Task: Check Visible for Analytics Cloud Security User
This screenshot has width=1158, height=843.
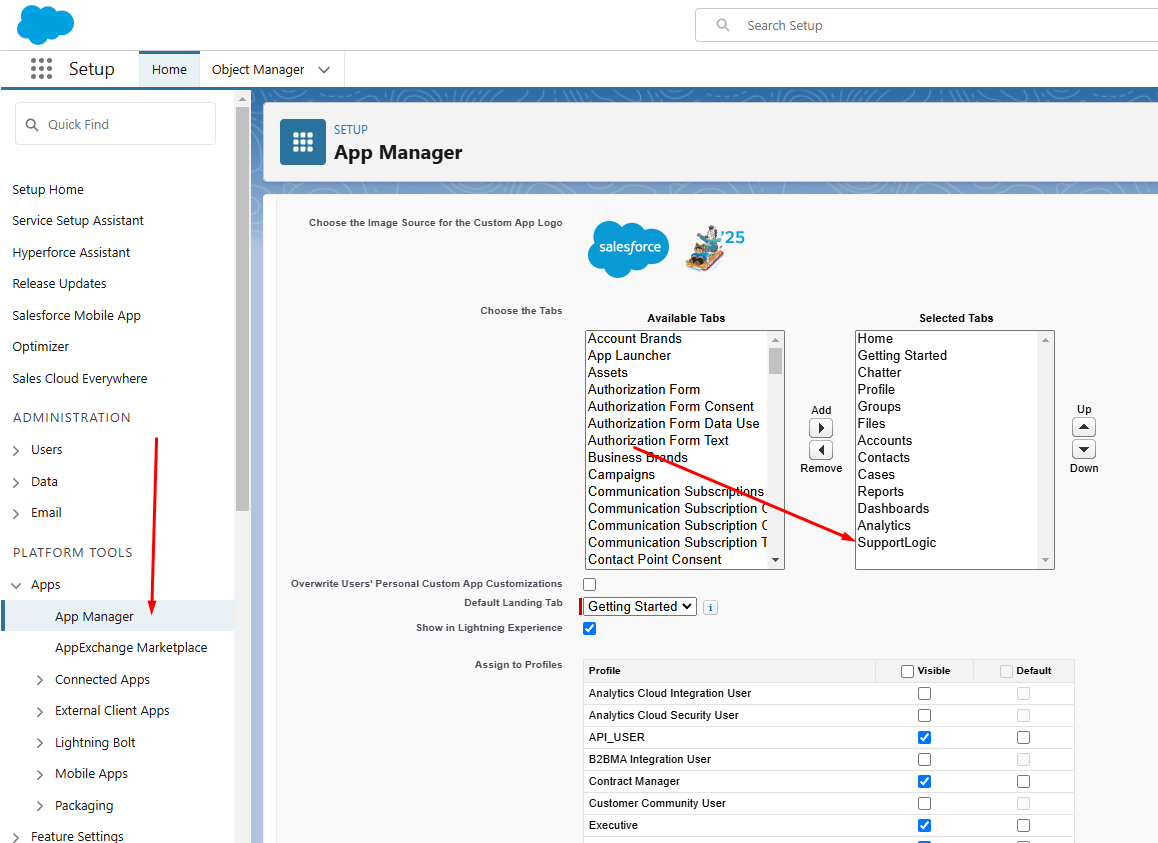Action: coord(924,715)
